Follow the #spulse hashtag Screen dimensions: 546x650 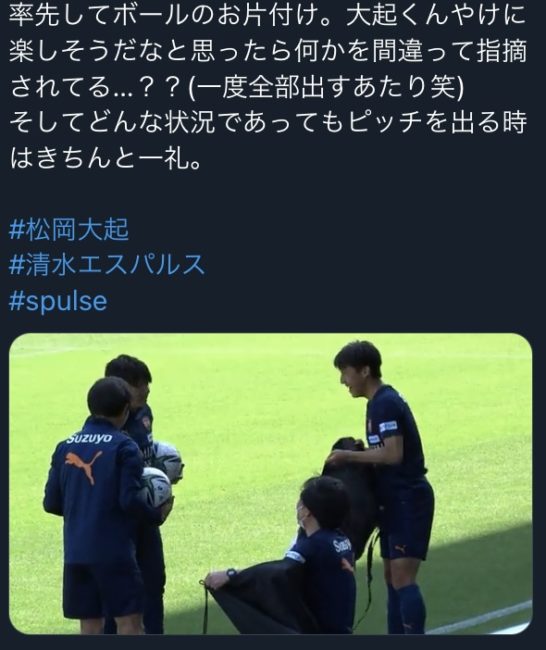pos(58,301)
